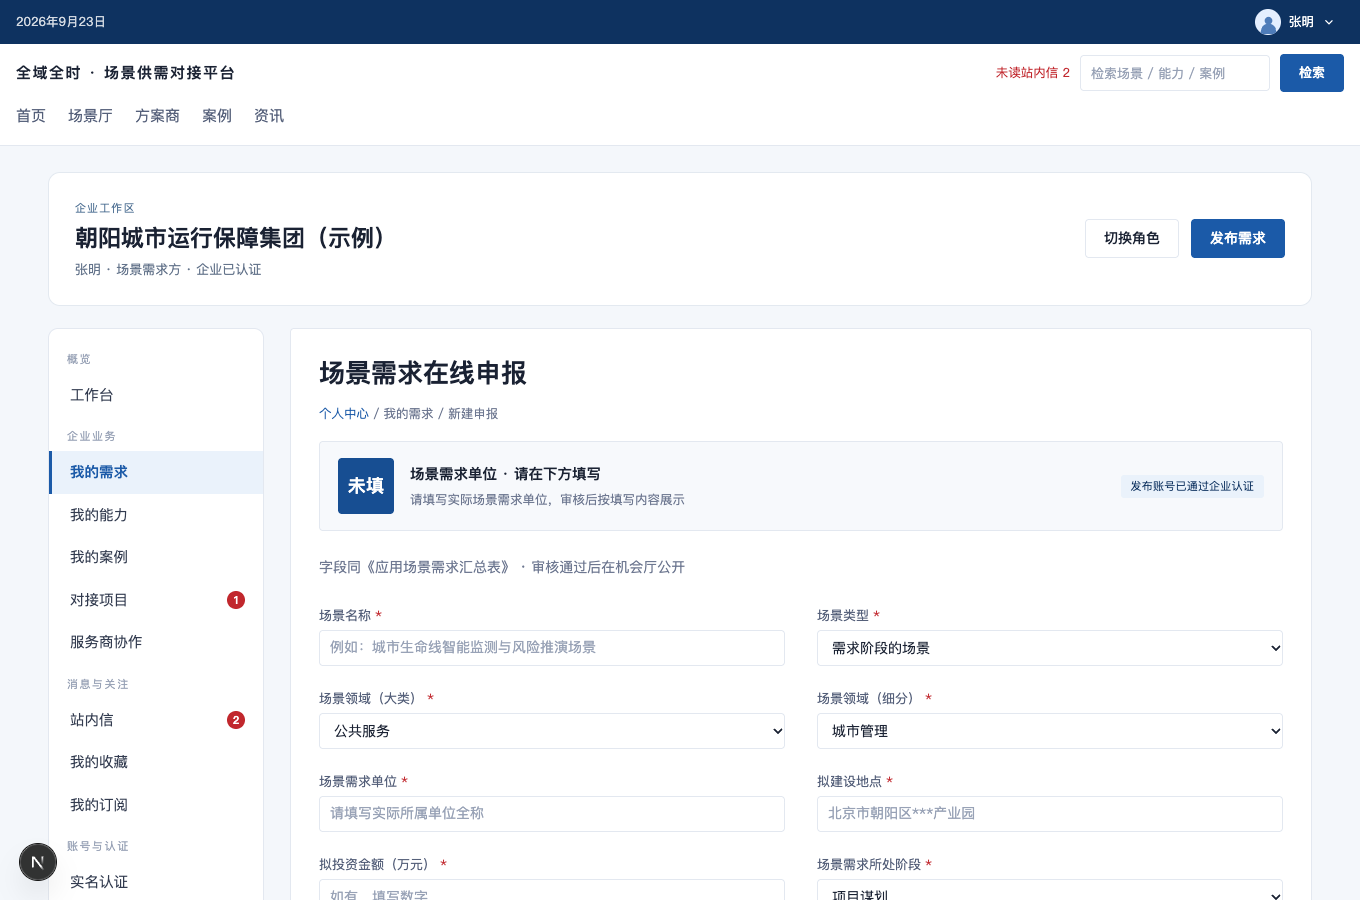This screenshot has height=900, width=1360.
Task: Click the 拟投资金额（万元） input field
Action: tap(552, 890)
